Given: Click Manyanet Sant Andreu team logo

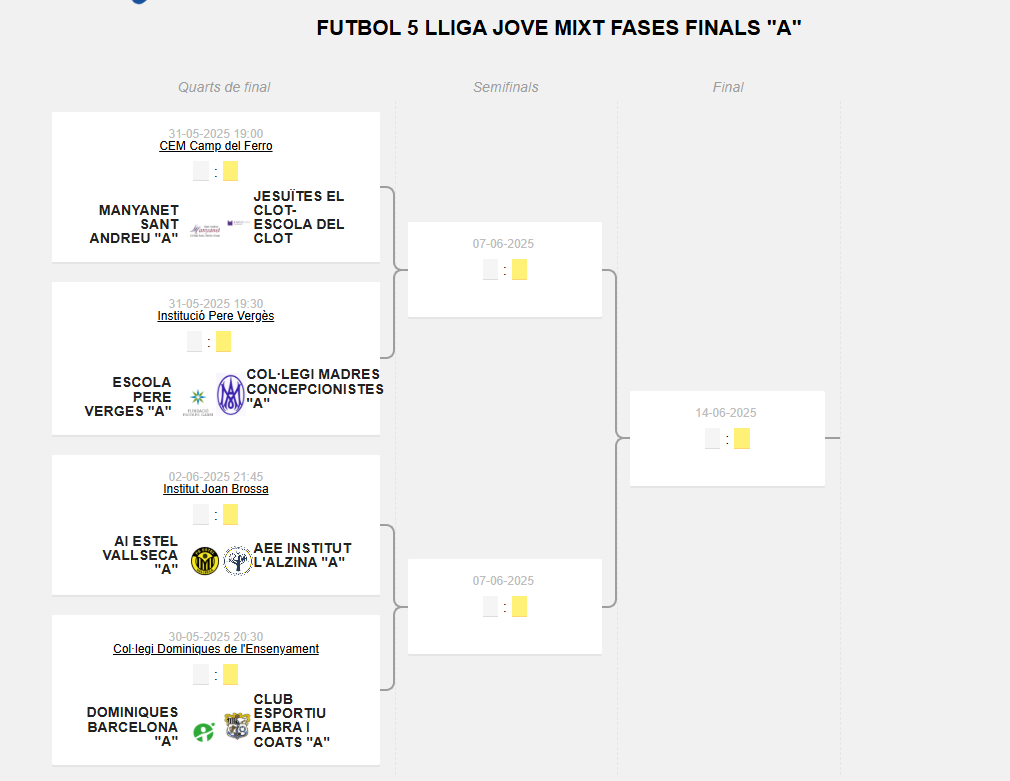Looking at the screenshot, I should 205,230.
